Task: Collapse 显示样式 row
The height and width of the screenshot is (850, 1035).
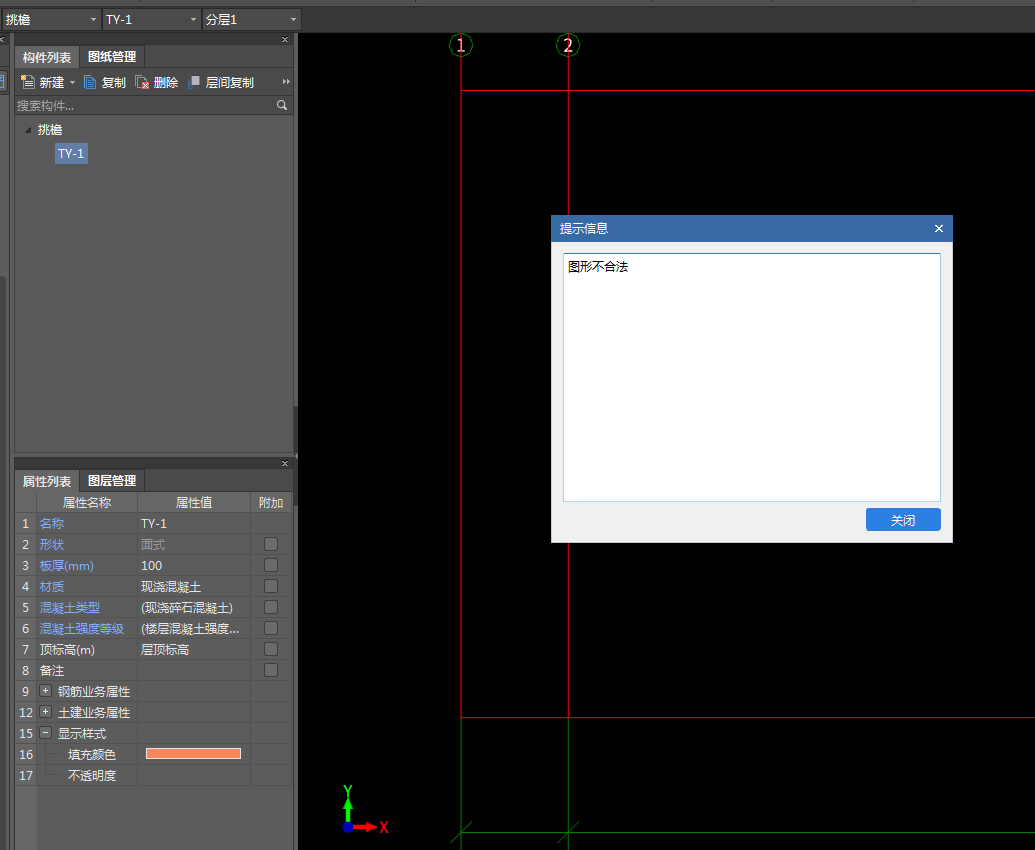Action: tap(46, 733)
